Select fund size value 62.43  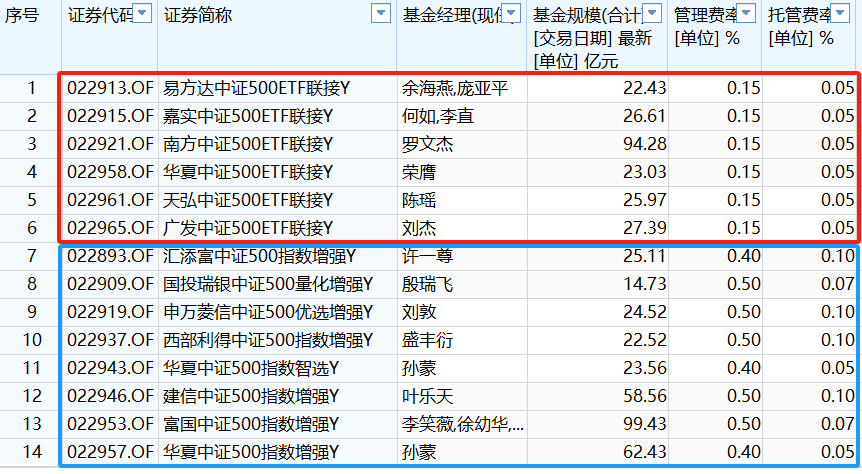point(645,453)
